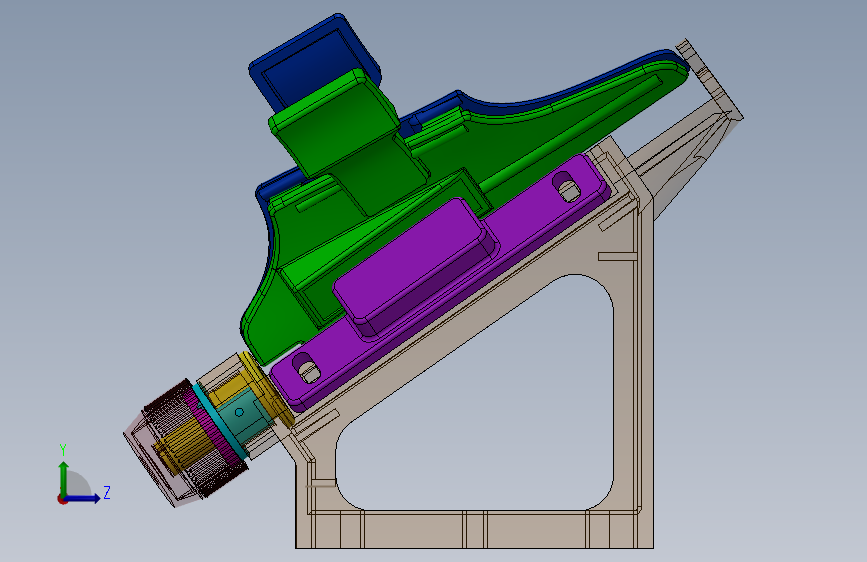The image size is (867, 562).
Task: Select the blue Z-axis arrow of the triad
Action: coord(83,498)
